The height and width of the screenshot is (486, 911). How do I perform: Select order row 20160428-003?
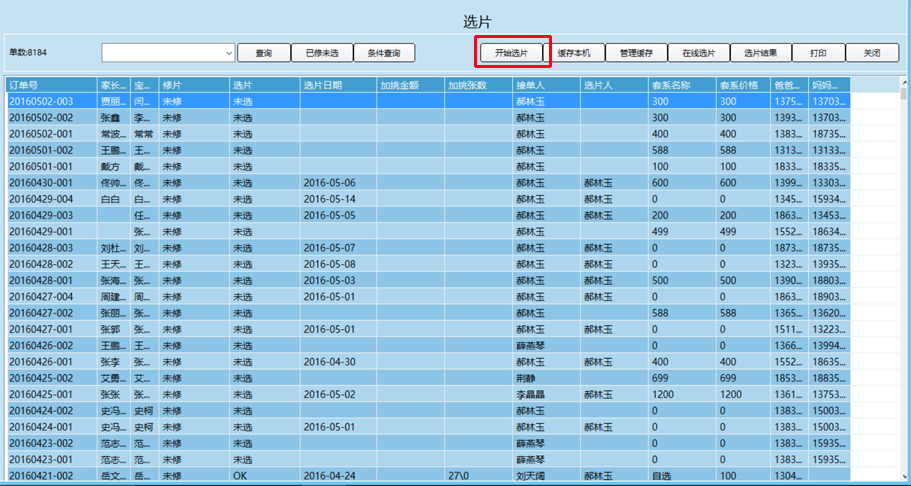click(x=428, y=248)
